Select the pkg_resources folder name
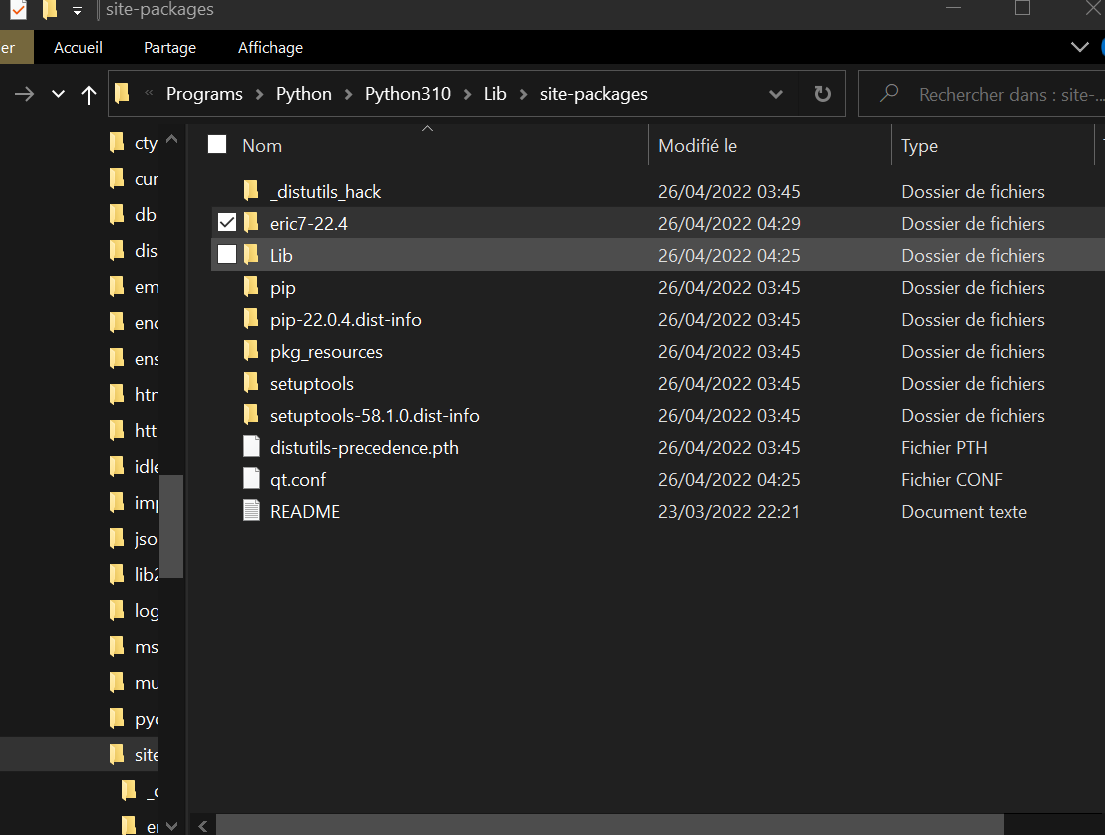Image resolution: width=1105 pixels, height=835 pixels. (326, 352)
